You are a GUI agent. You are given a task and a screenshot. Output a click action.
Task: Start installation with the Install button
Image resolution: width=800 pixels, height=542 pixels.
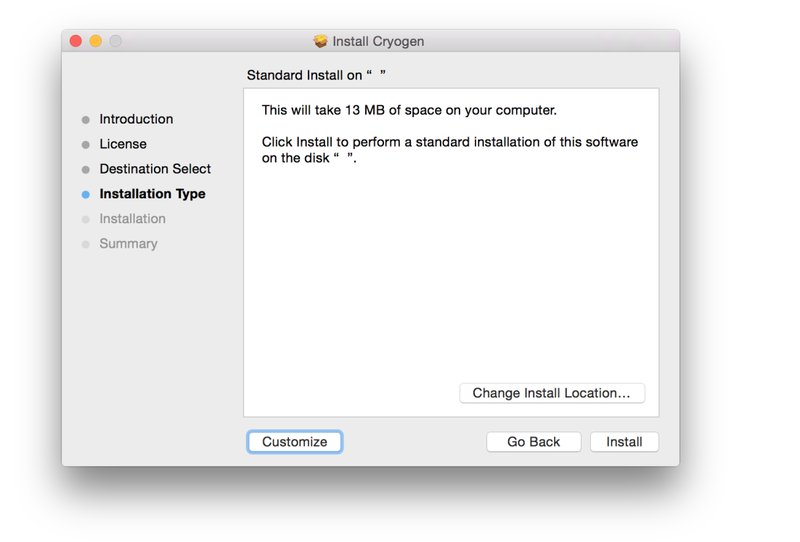[x=624, y=442]
